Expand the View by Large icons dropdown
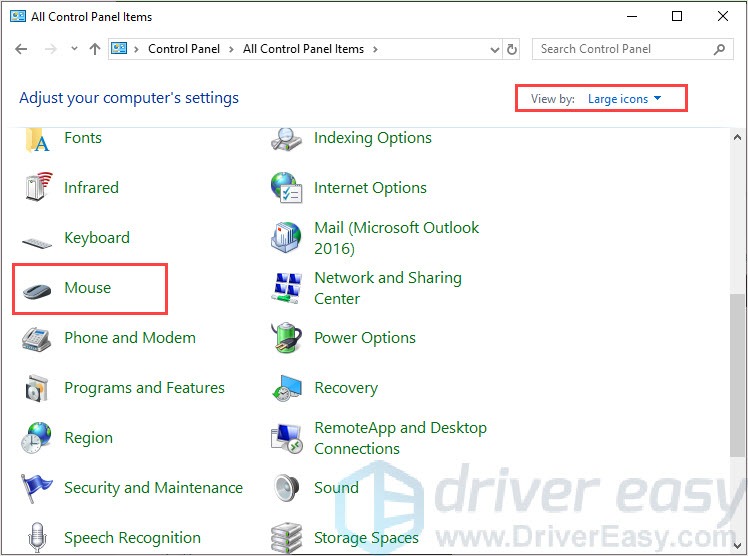Image resolution: width=748 pixels, height=556 pixels. tap(625, 99)
